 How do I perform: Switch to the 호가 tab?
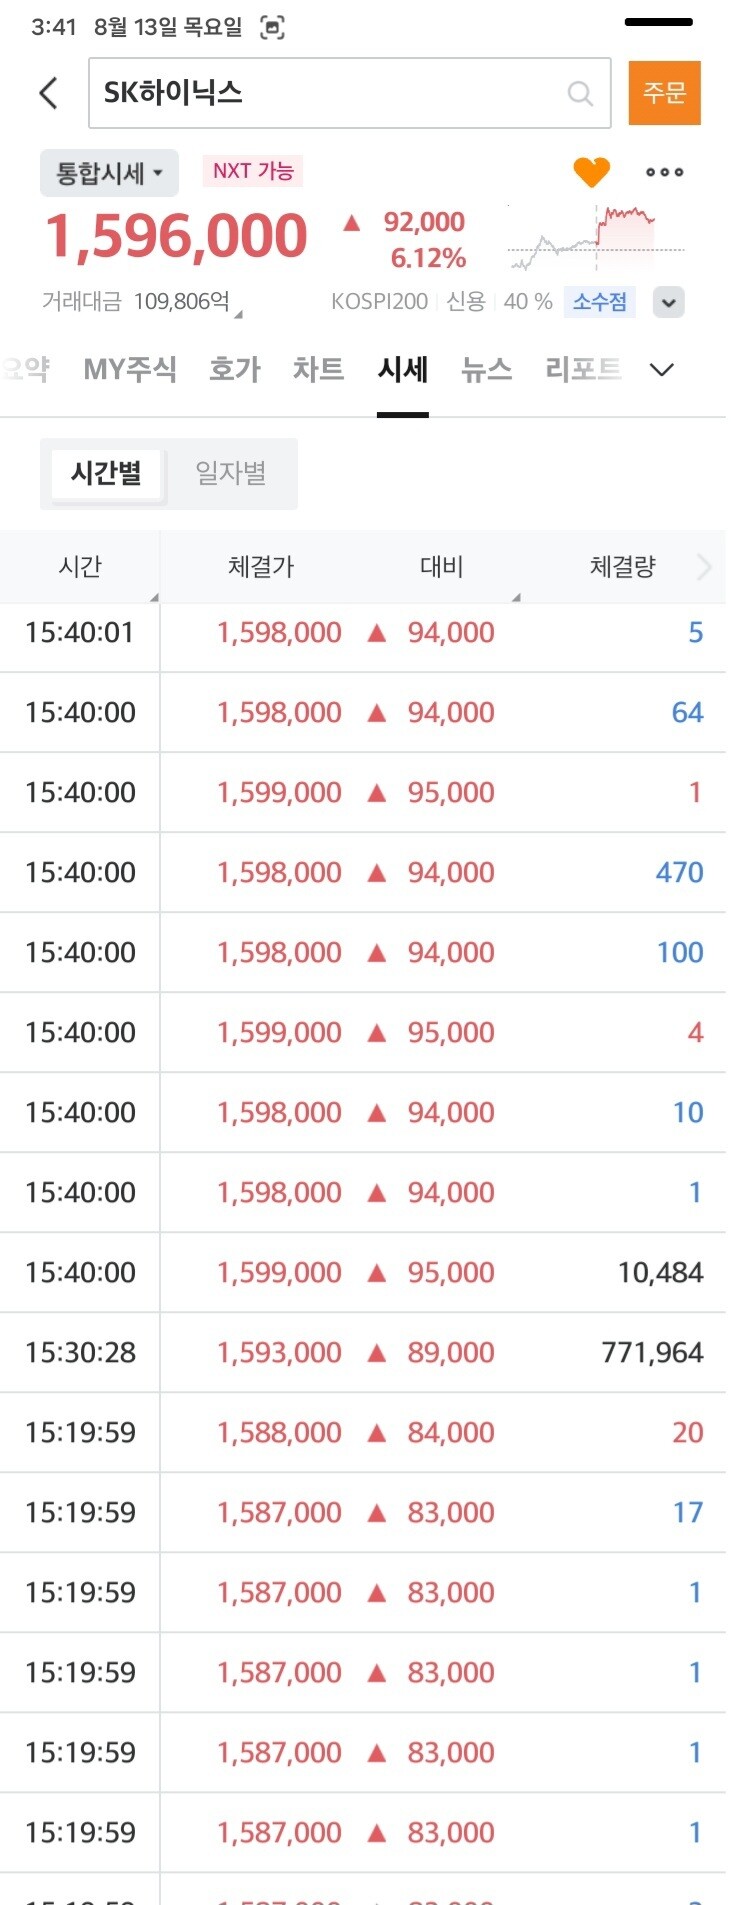(234, 370)
